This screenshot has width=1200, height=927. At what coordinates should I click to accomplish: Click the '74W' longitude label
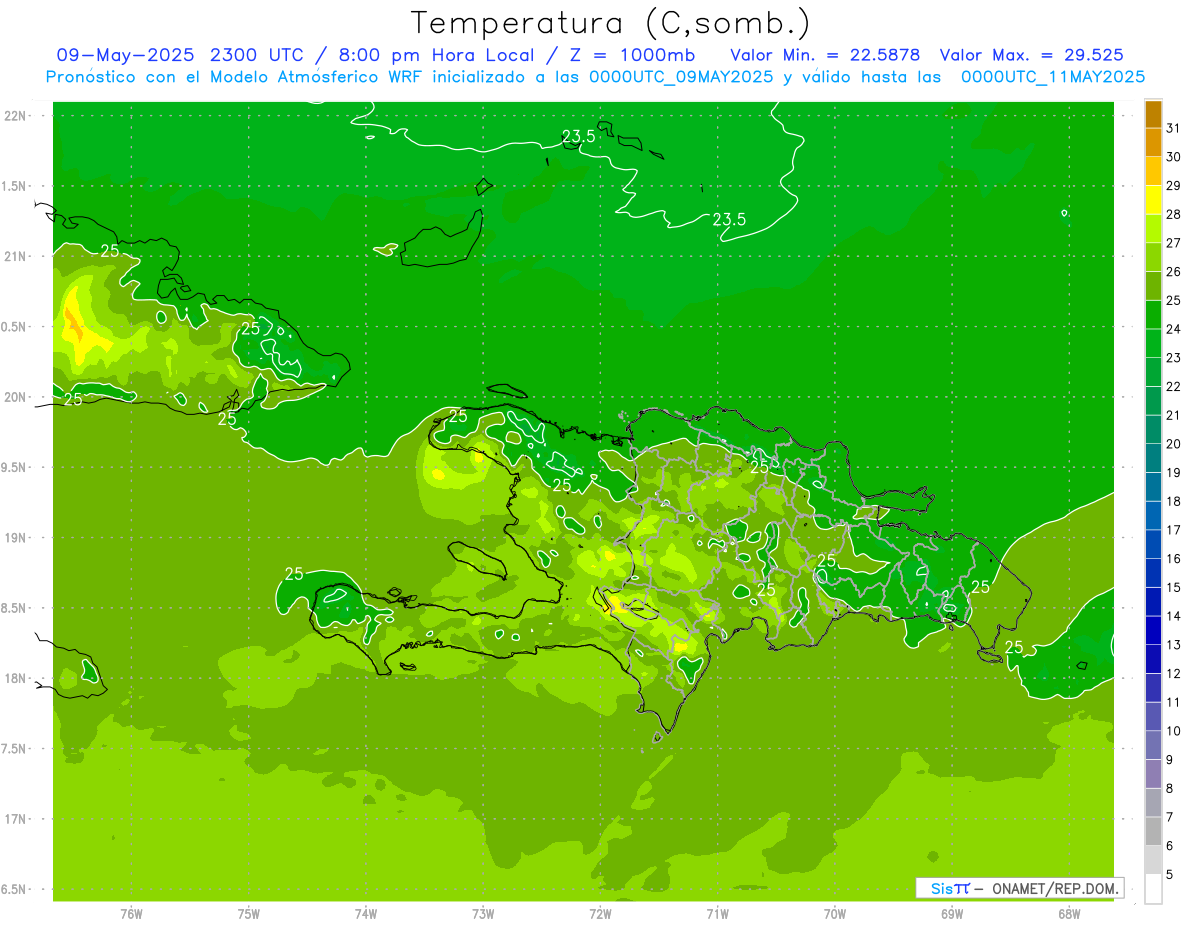tap(366, 914)
